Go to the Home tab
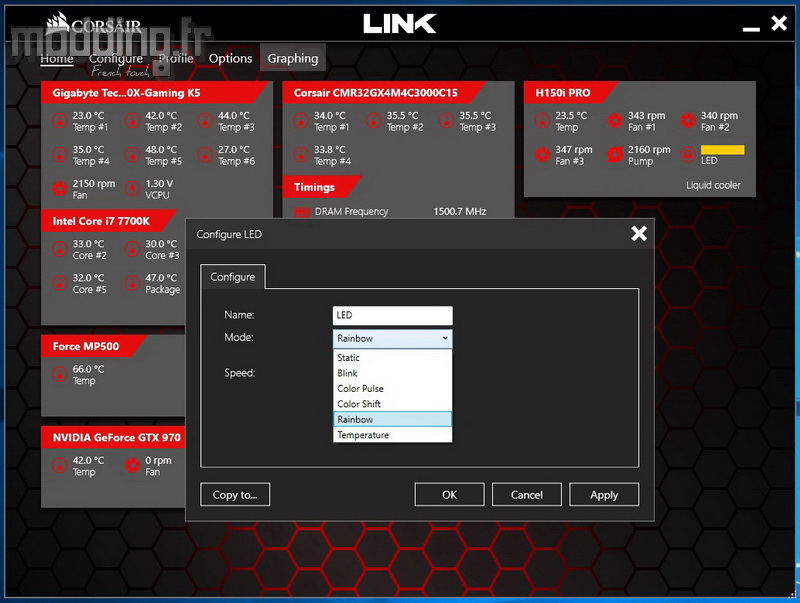800x603 pixels. tap(57, 59)
